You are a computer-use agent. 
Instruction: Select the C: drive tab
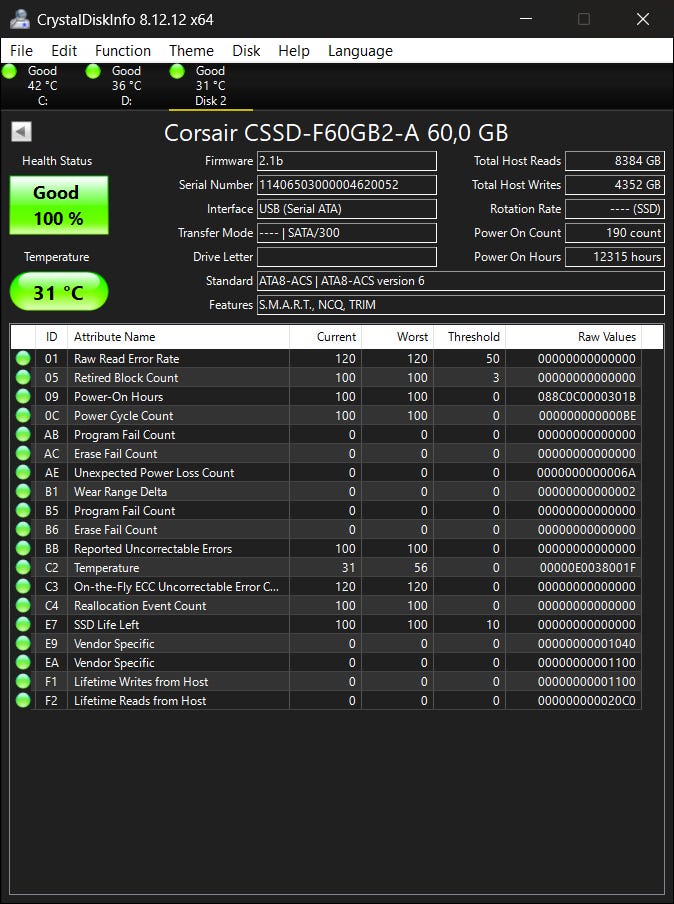[x=43, y=86]
